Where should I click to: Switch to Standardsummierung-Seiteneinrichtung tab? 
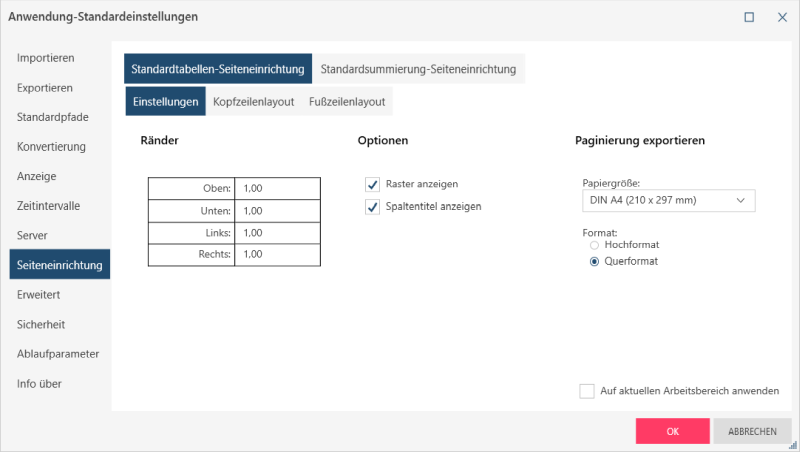(x=418, y=69)
